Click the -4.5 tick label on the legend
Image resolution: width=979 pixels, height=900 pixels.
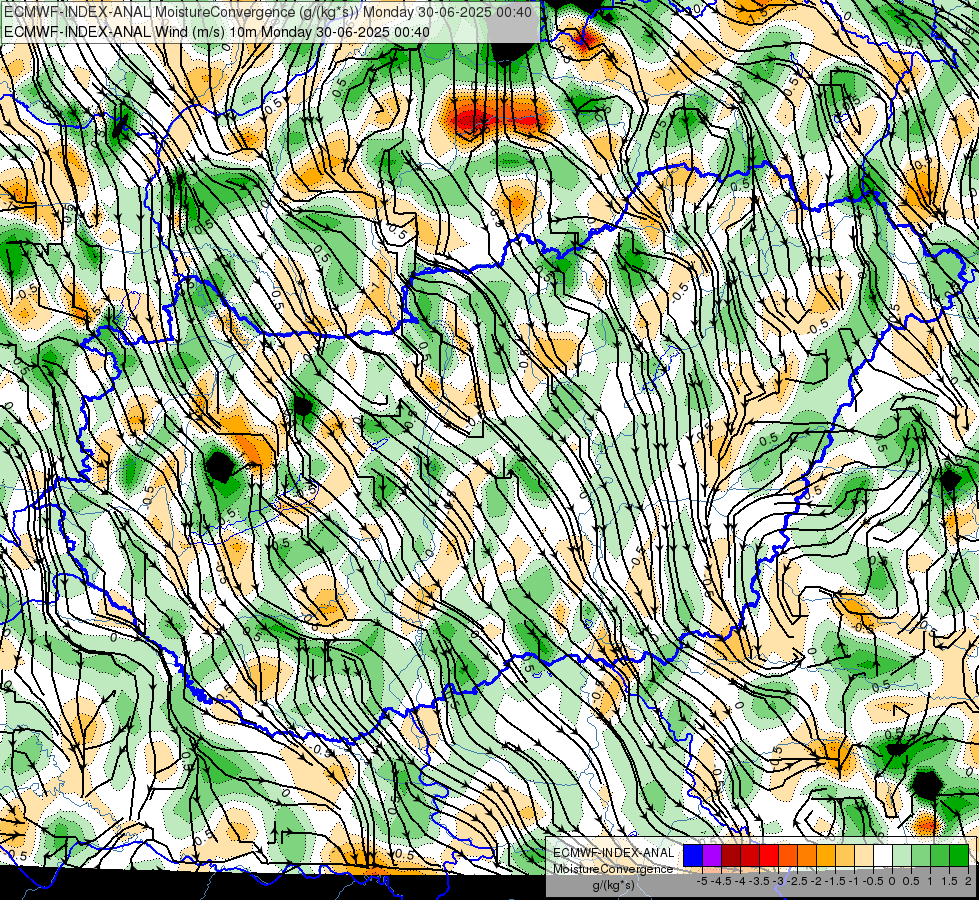click(x=721, y=881)
